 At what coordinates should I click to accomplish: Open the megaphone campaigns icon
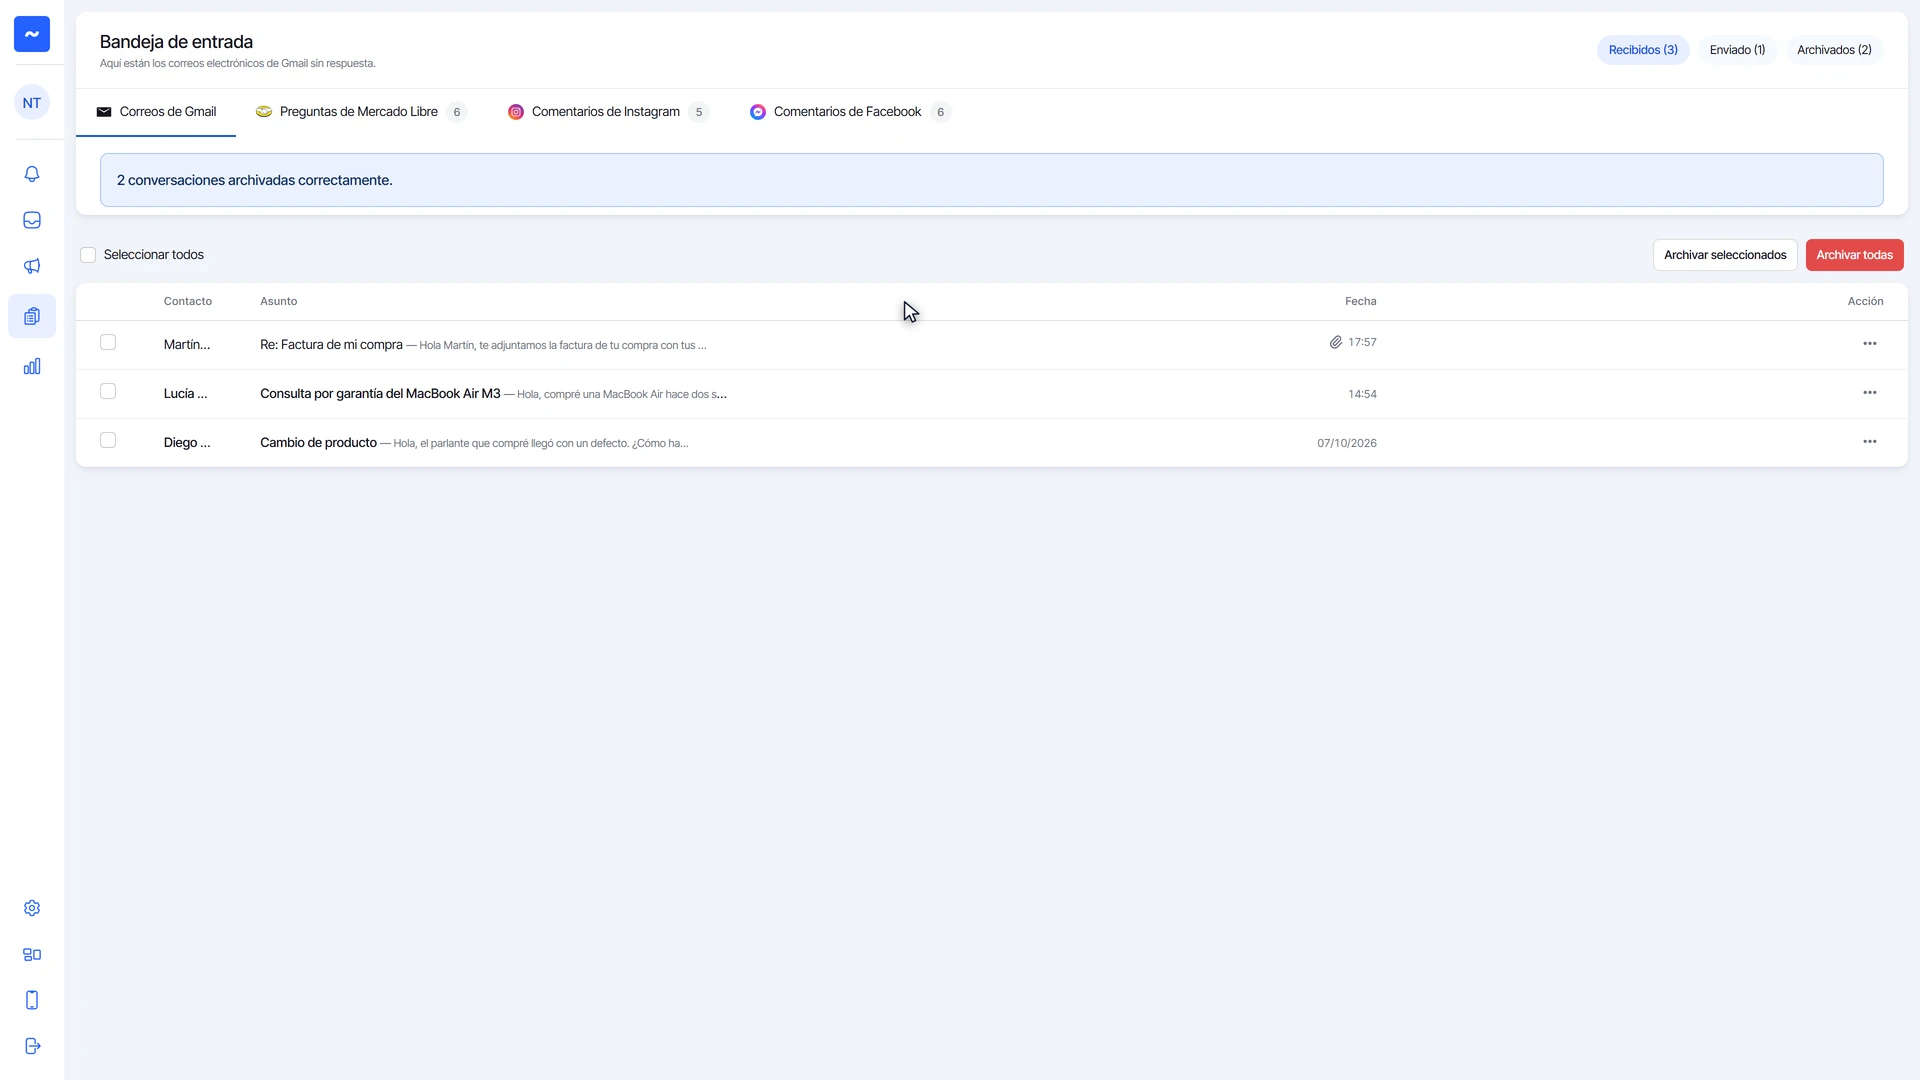pyautogui.click(x=32, y=266)
